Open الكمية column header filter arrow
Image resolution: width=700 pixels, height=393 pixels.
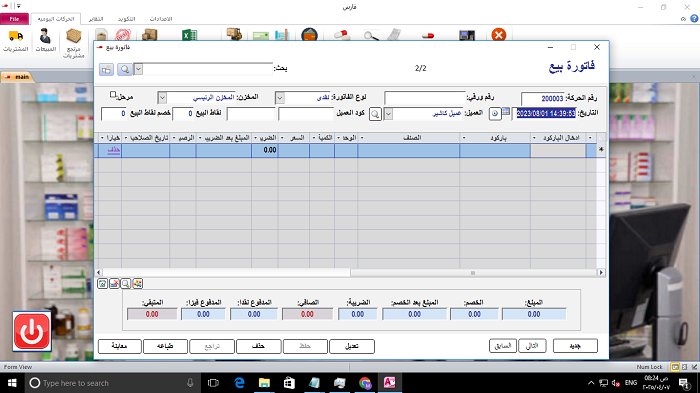pyautogui.click(x=313, y=138)
